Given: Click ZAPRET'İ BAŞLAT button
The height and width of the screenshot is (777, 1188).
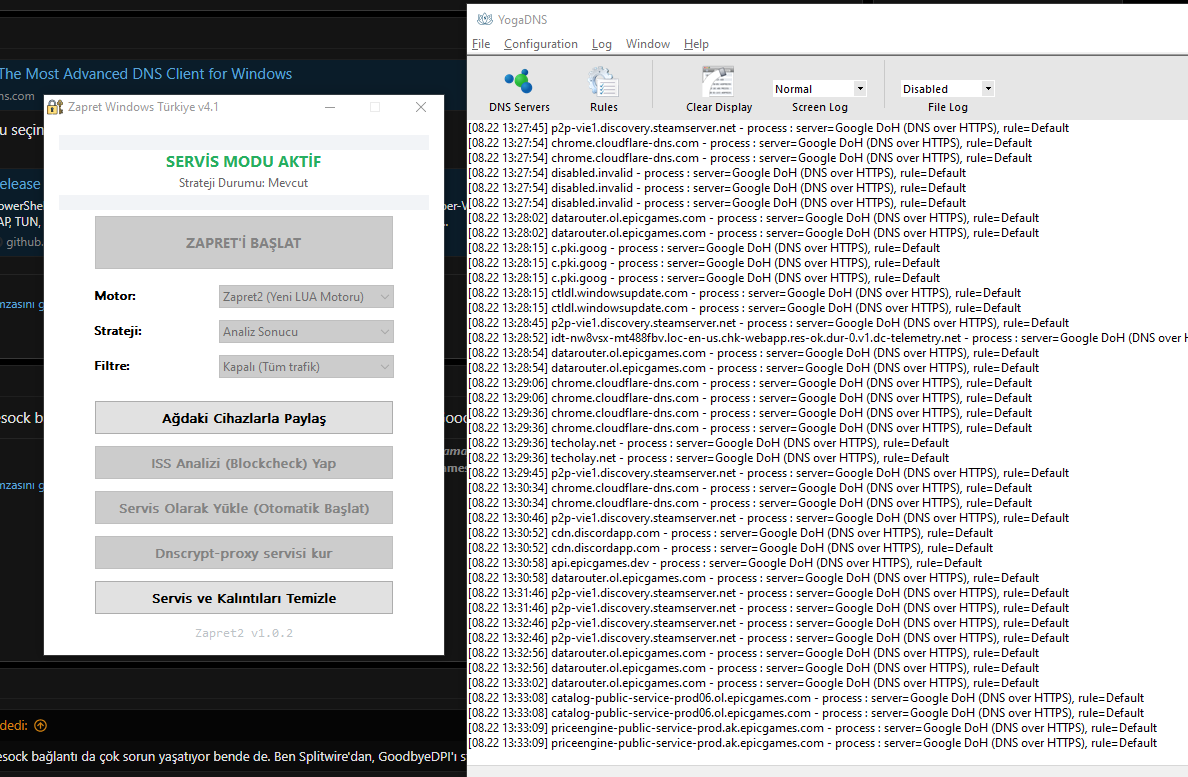Looking at the screenshot, I should [244, 243].
